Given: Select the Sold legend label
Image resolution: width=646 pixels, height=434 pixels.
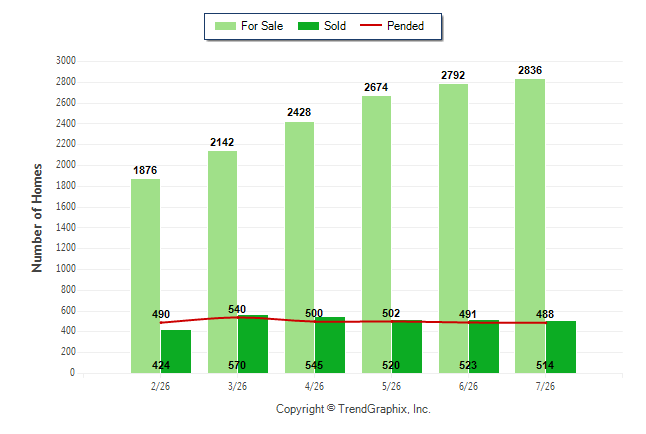Looking at the screenshot, I should 335,26.
